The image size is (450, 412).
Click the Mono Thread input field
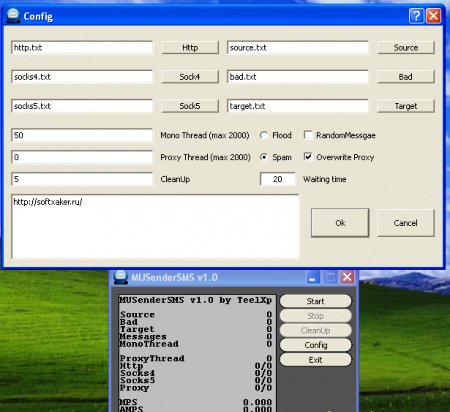point(82,135)
